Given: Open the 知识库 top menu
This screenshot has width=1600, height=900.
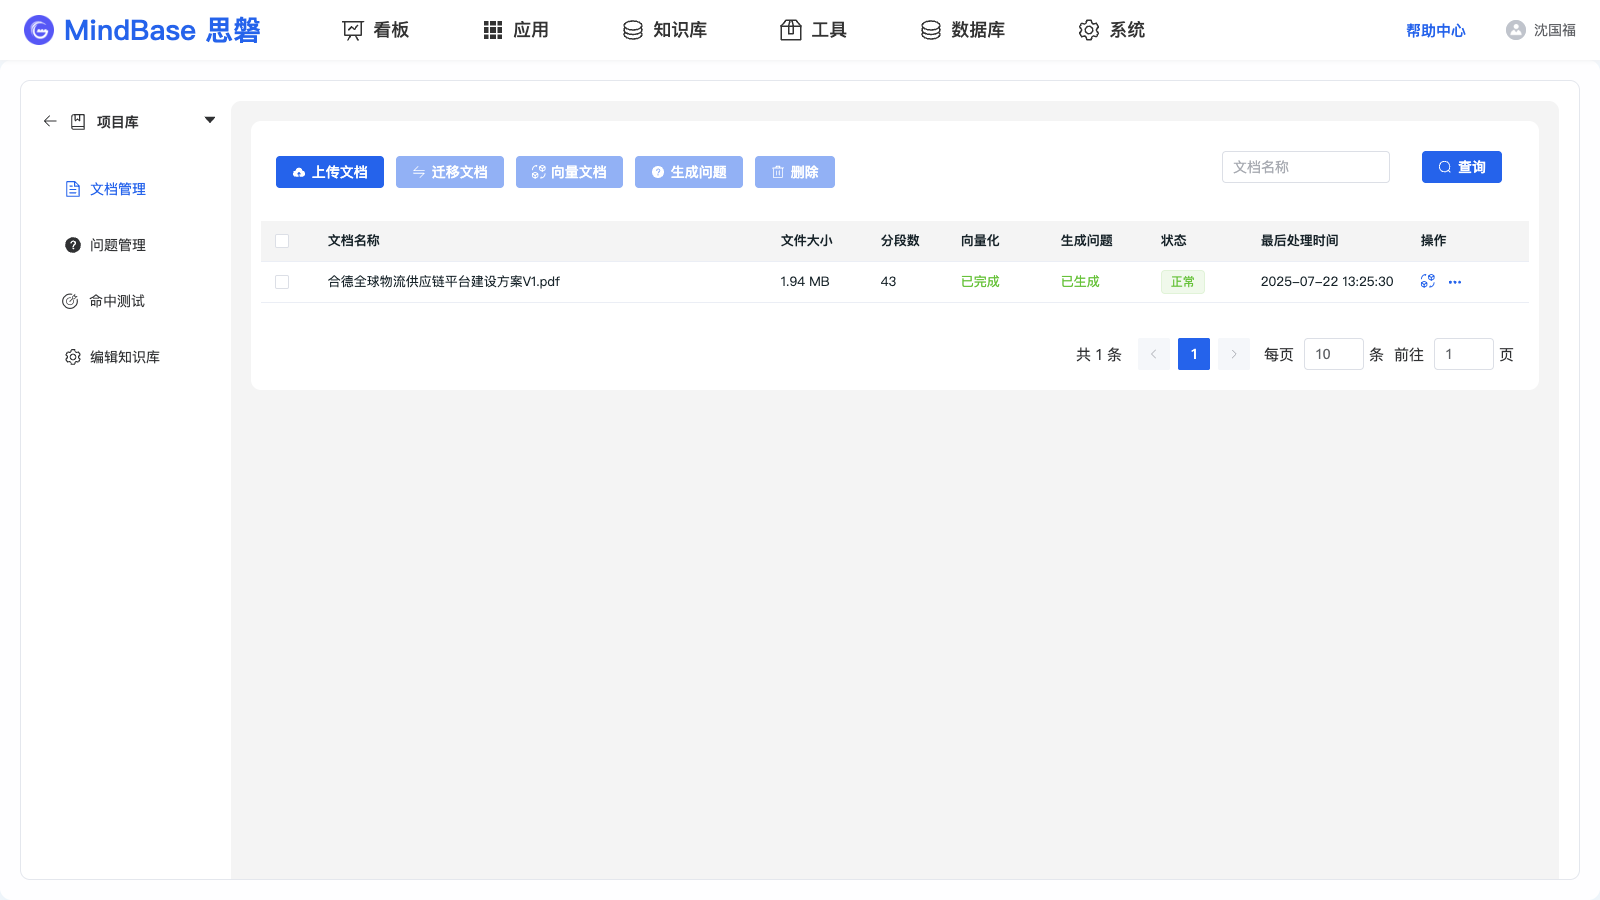Looking at the screenshot, I should [665, 30].
